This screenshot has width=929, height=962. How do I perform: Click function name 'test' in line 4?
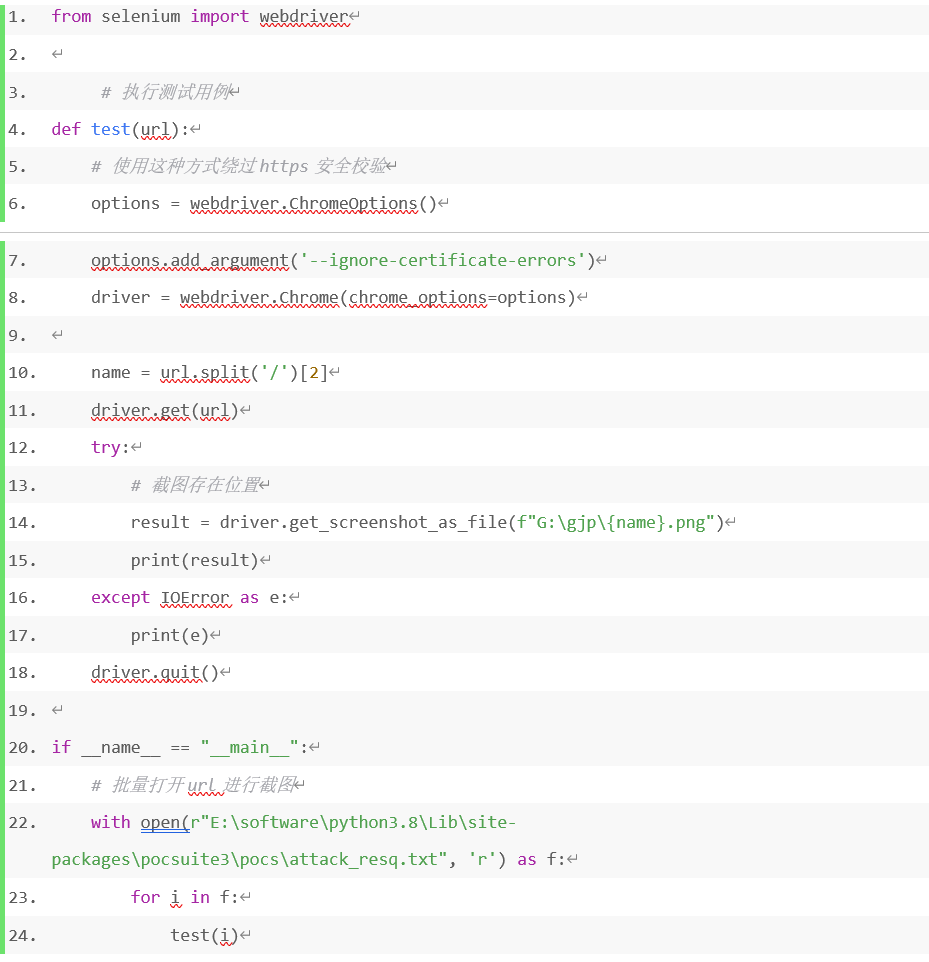coord(110,129)
